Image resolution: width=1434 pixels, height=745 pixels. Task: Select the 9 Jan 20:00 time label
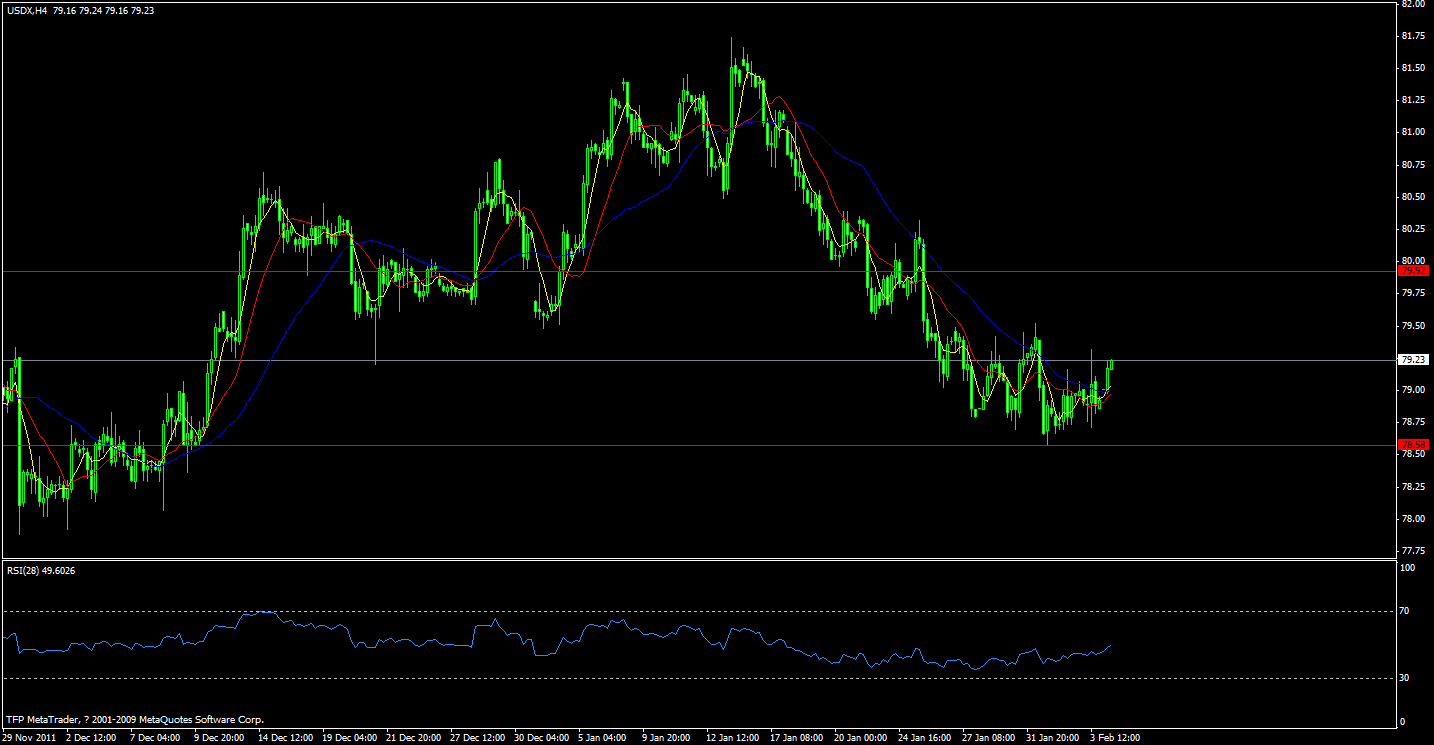point(667,737)
